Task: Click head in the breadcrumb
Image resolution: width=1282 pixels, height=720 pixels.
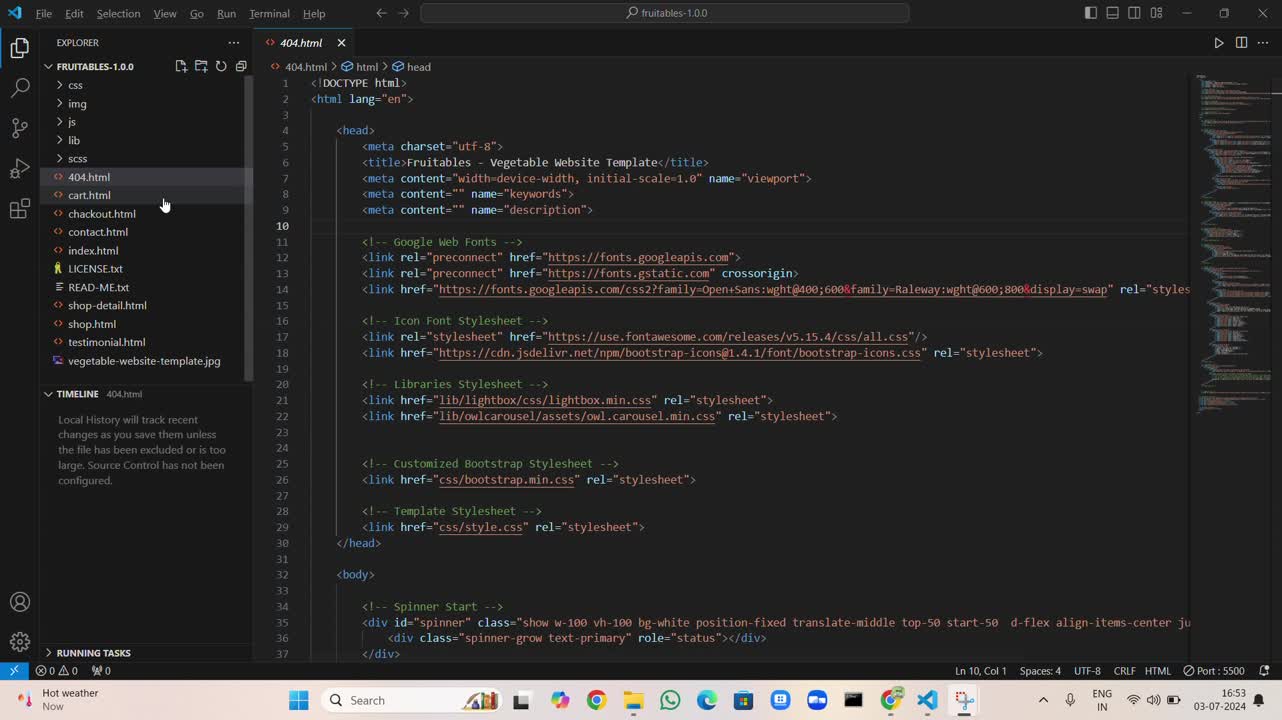Action: tap(411, 67)
